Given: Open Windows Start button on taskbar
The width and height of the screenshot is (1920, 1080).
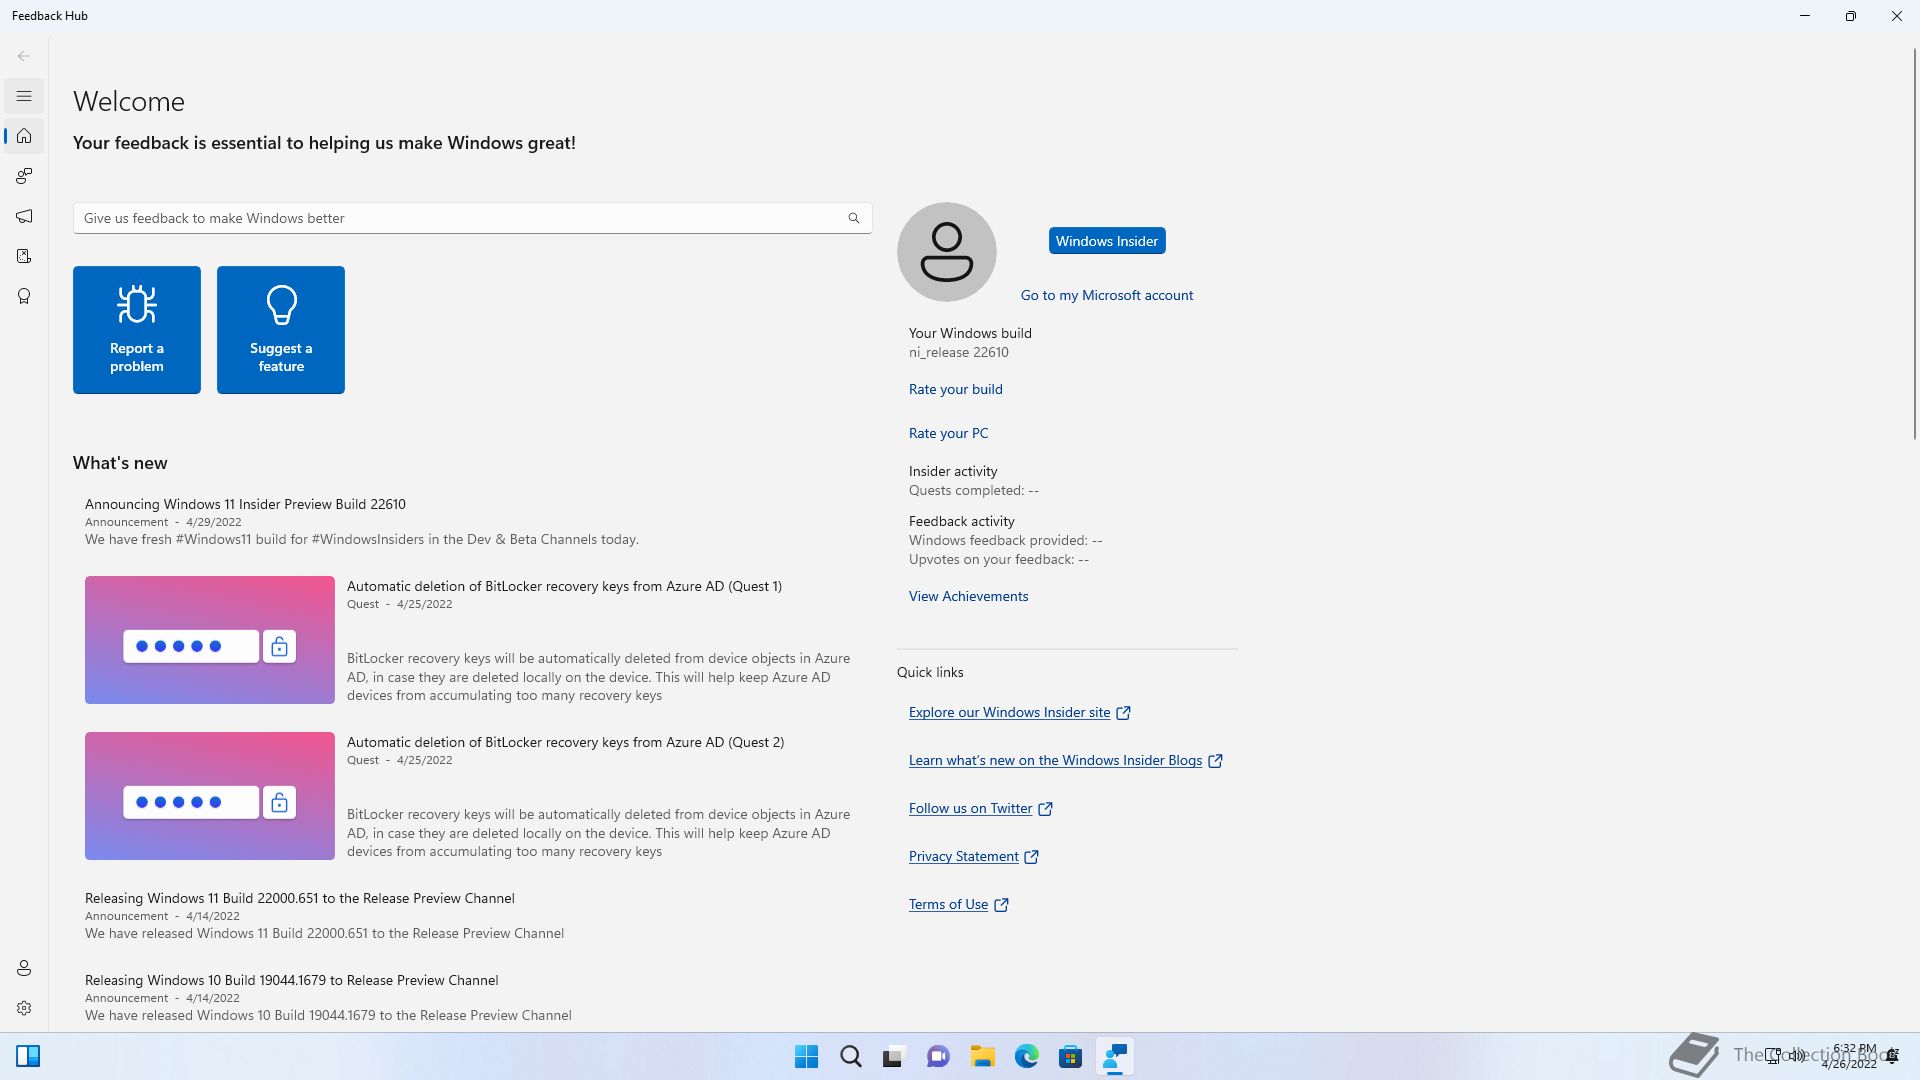Looking at the screenshot, I should tap(806, 1056).
